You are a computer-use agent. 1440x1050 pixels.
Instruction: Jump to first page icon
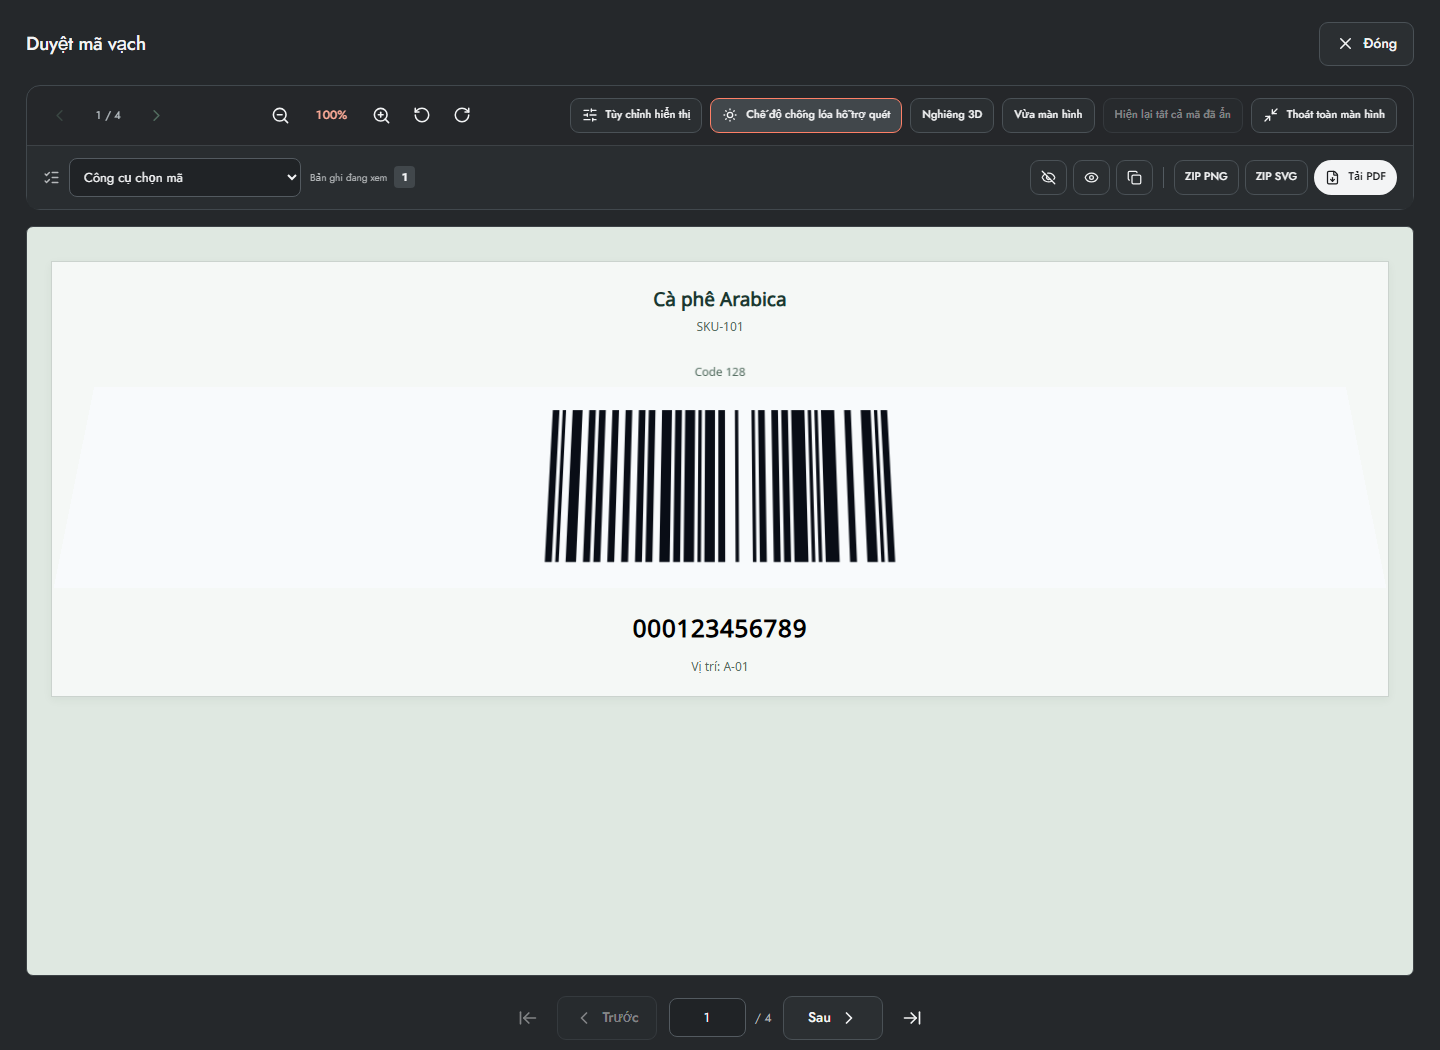tap(528, 1018)
